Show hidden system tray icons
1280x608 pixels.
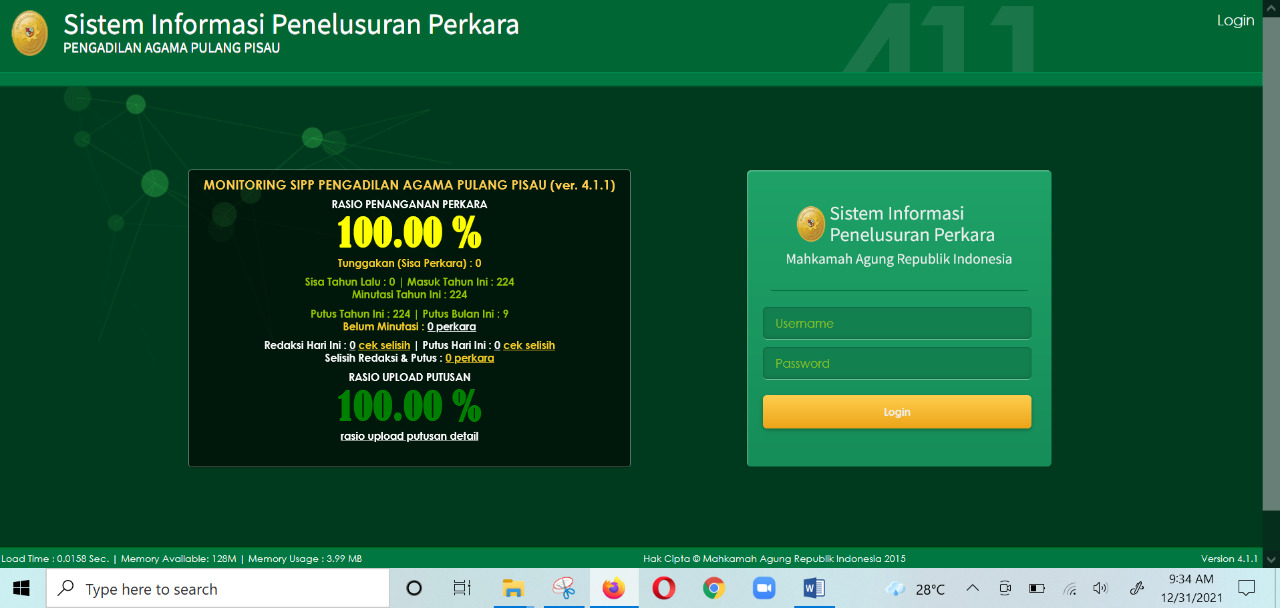[x=972, y=588]
